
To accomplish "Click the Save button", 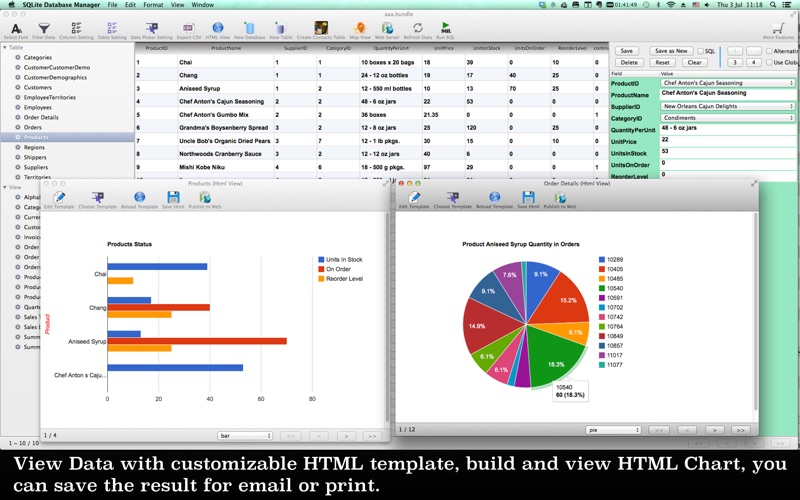I will tap(627, 51).
